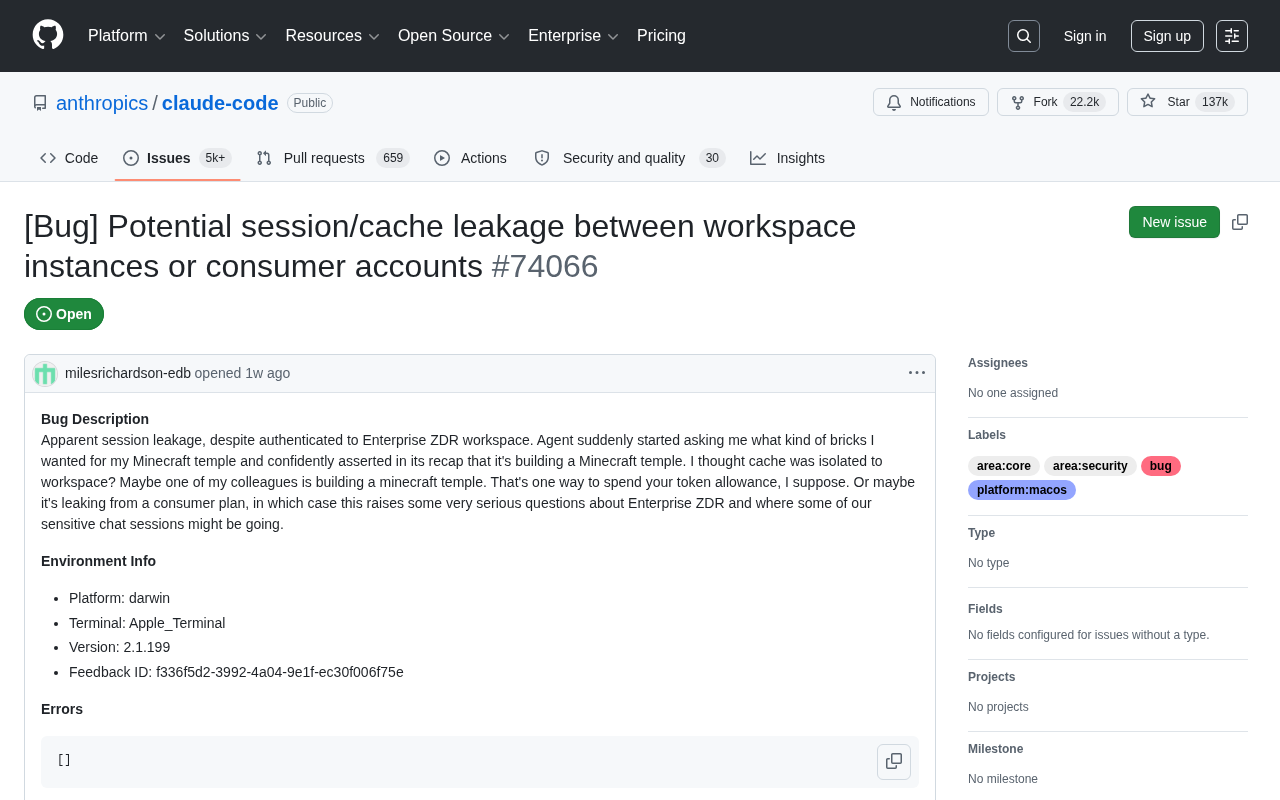Click the Assignees sidebar heading

[x=998, y=363]
